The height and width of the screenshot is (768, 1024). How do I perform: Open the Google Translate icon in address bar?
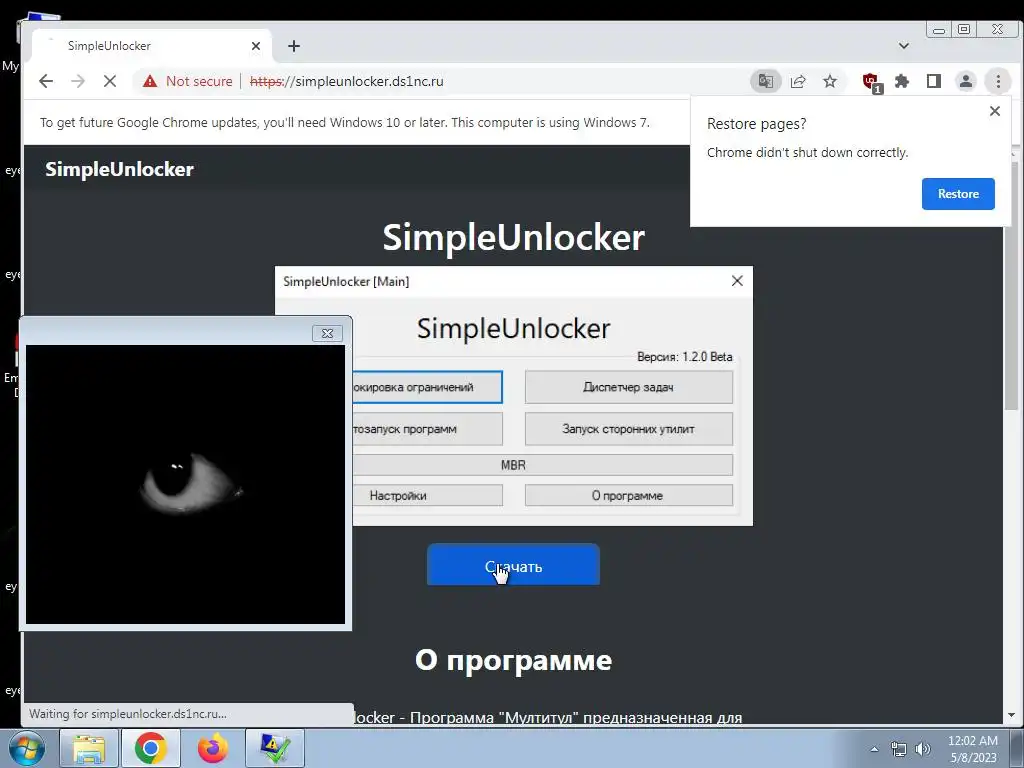tap(765, 81)
